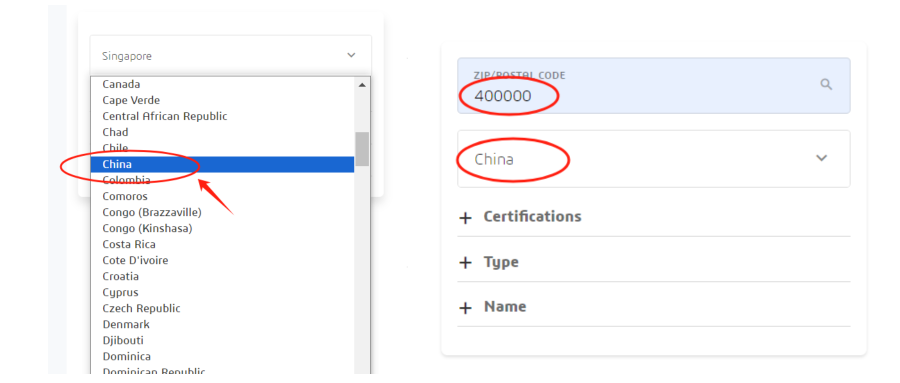
Task: Select Denmark in the country list
Action: click(x=222, y=324)
